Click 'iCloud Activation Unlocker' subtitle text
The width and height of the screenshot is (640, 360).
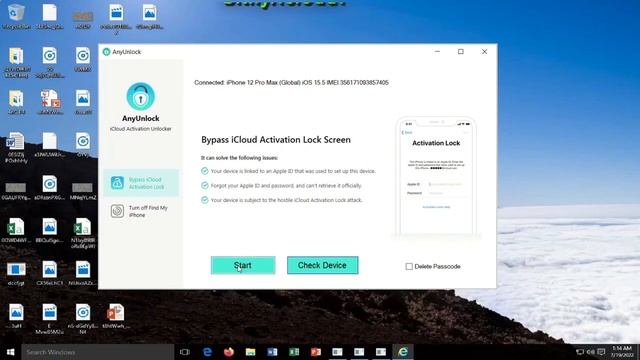(140, 129)
